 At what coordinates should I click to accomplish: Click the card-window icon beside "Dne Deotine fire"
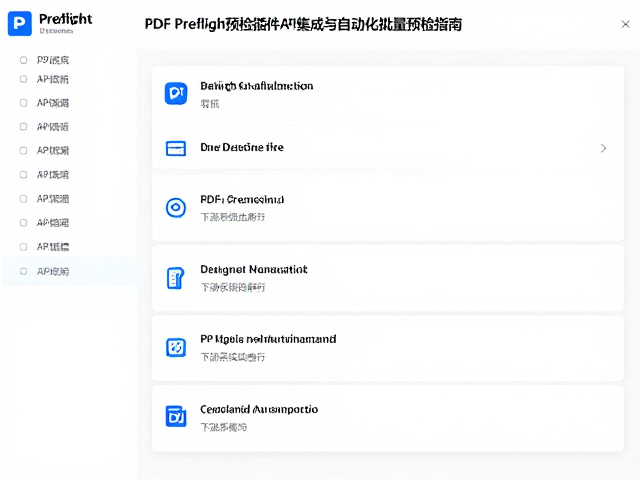[176, 148]
